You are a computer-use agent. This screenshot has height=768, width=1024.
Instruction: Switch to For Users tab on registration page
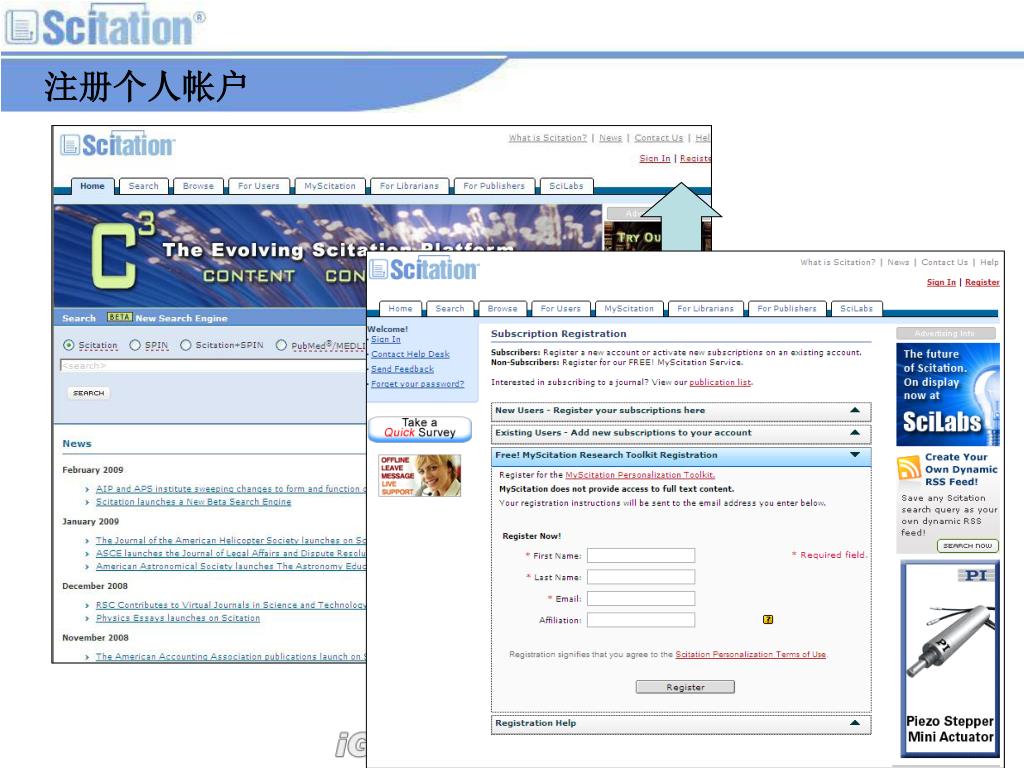560,308
